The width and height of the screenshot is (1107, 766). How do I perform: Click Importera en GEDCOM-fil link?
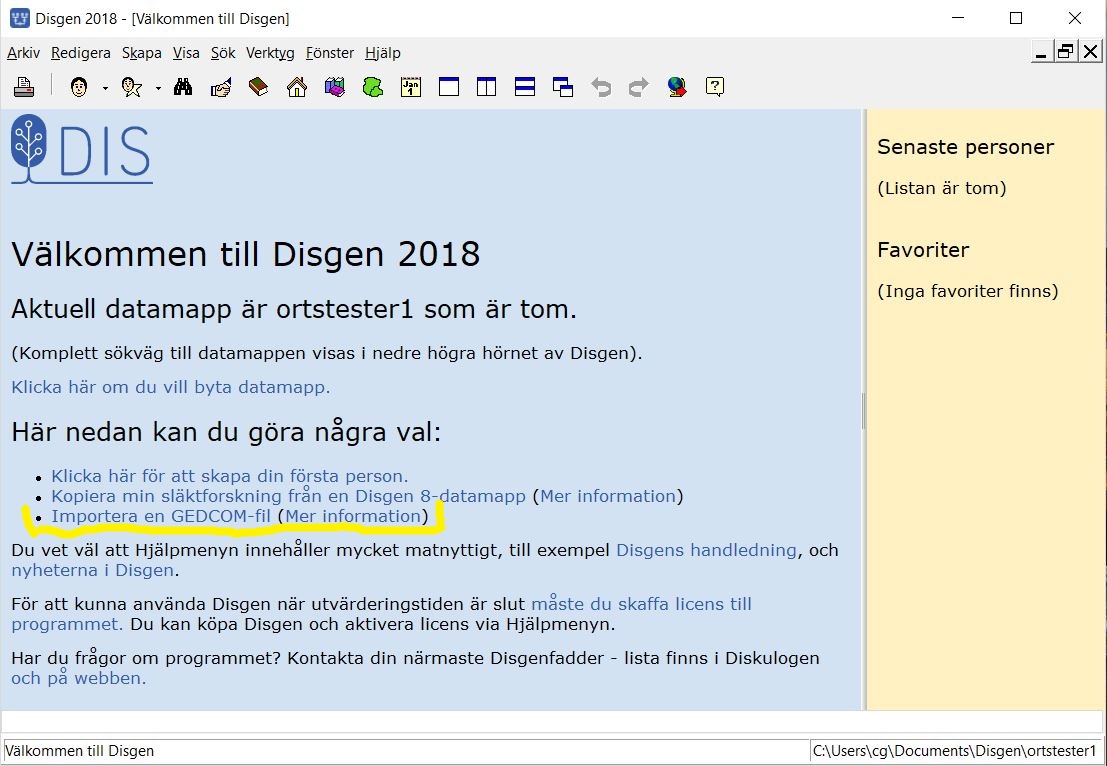point(161,516)
